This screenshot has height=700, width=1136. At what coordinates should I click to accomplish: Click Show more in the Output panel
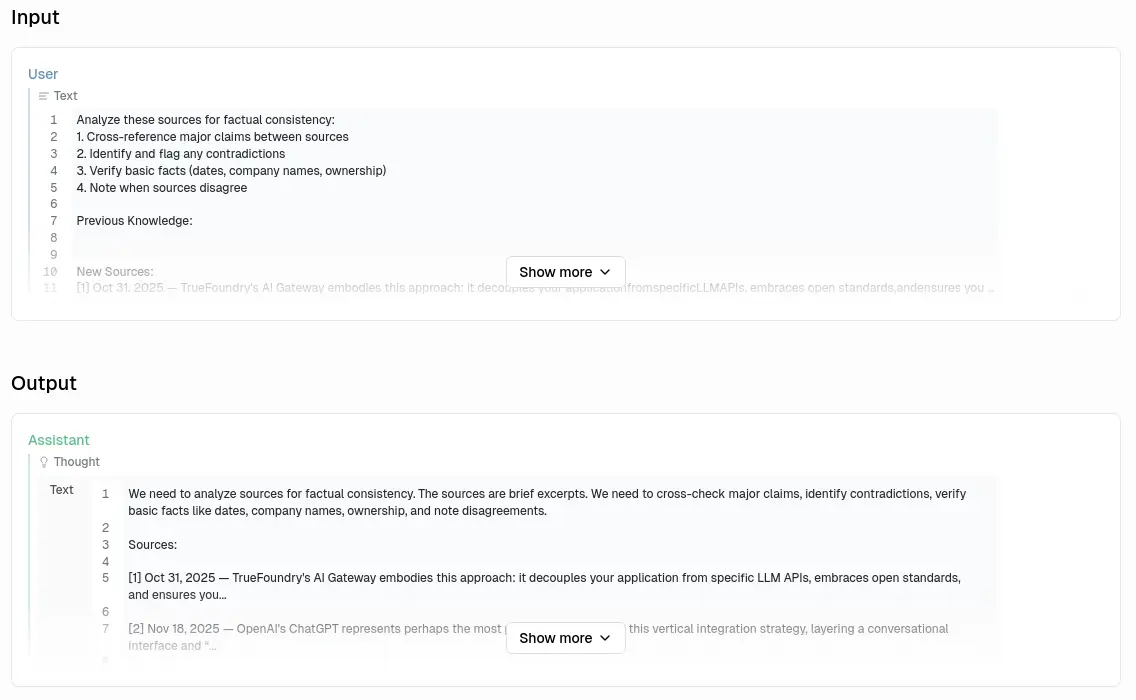[556, 638]
